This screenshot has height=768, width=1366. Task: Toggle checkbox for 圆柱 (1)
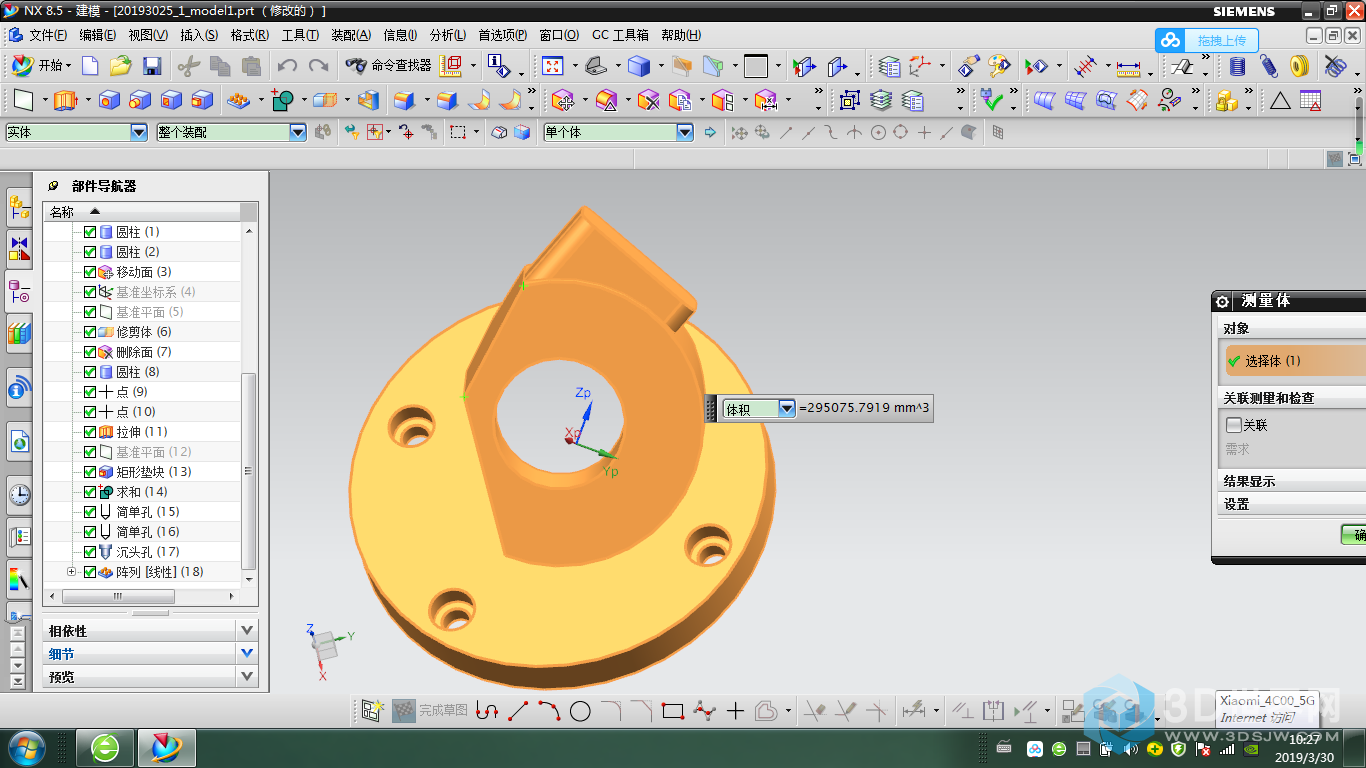[90, 232]
